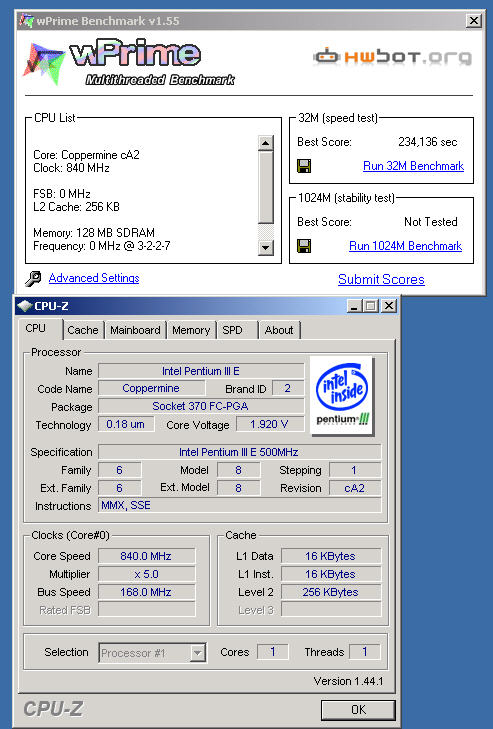493x729 pixels.
Task: Click the Brand ID value '2'
Action: (x=288, y=388)
